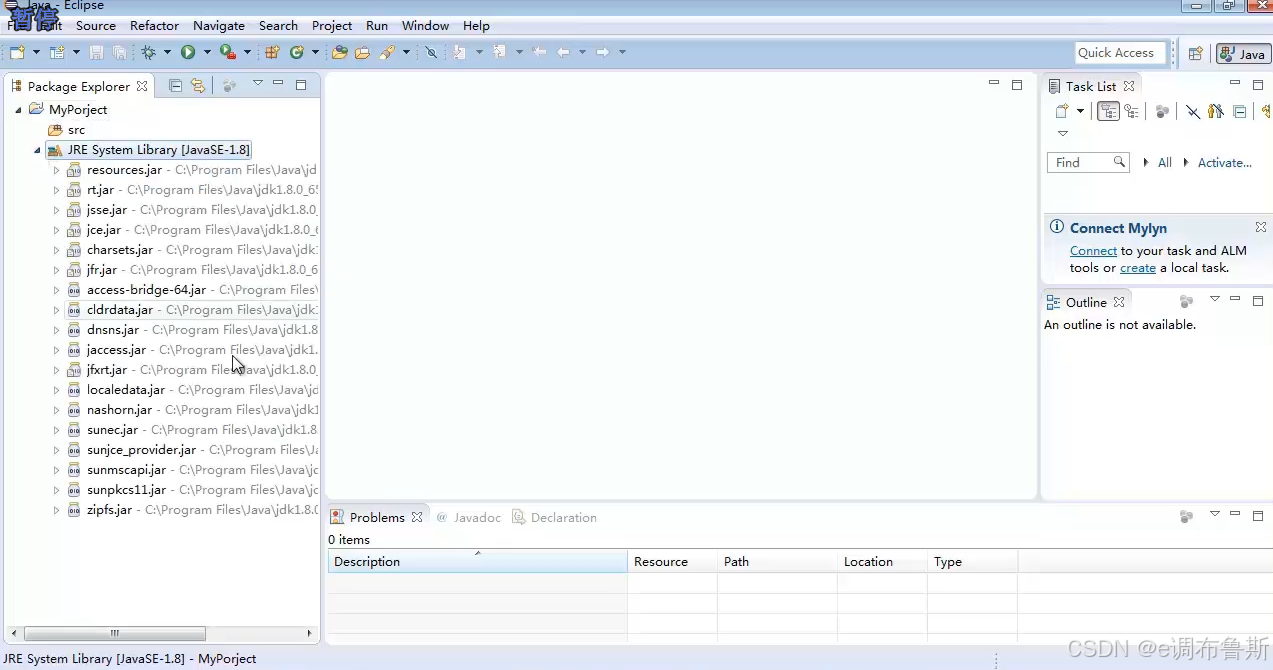Click the green Run button
This screenshot has height=670, width=1273.
[188, 52]
